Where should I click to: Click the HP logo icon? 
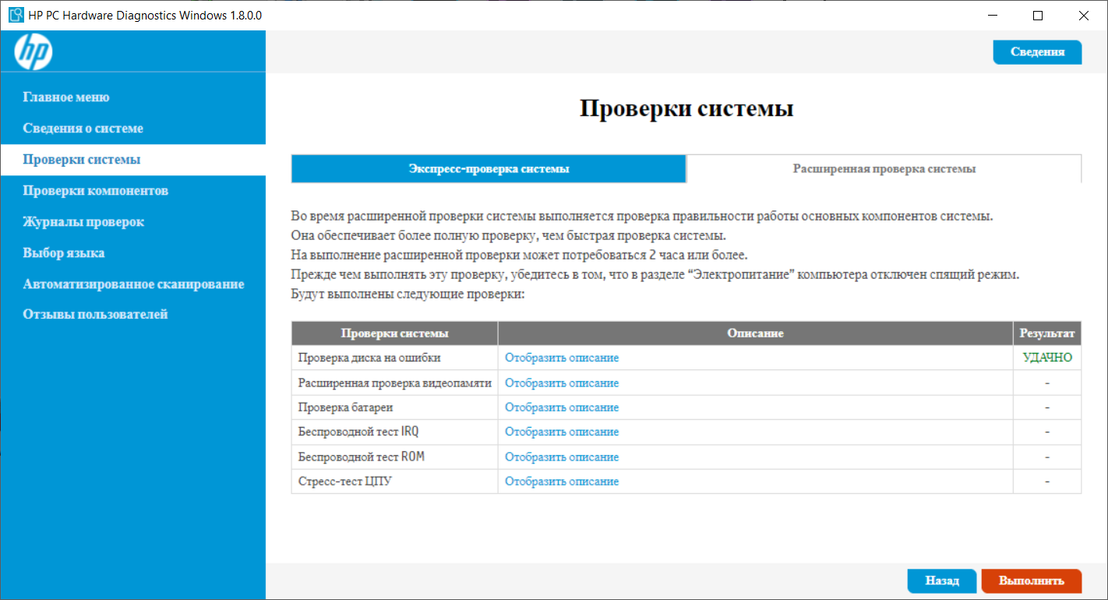pyautogui.click(x=33, y=52)
